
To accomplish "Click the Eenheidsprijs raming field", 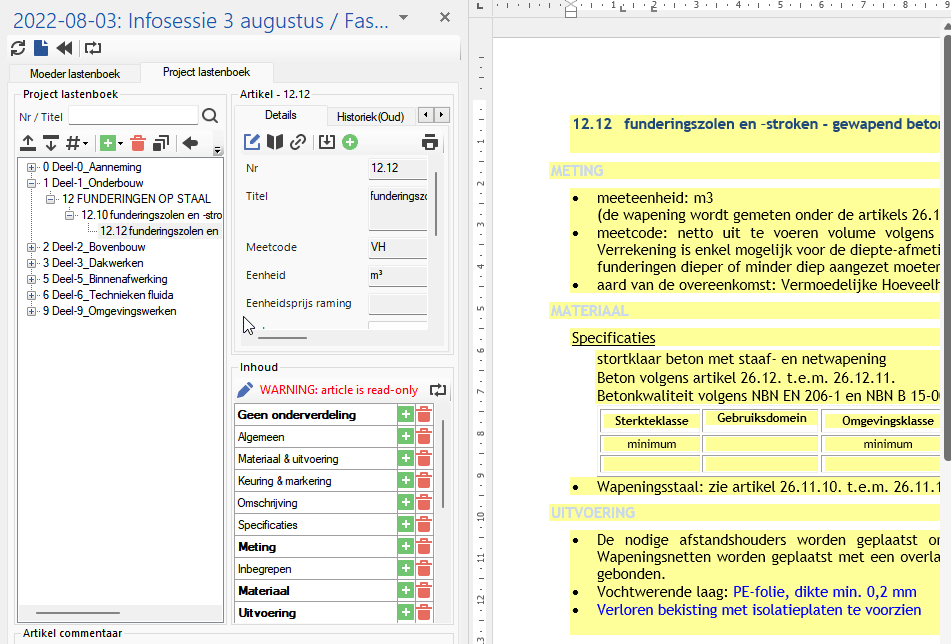I will click(x=398, y=303).
